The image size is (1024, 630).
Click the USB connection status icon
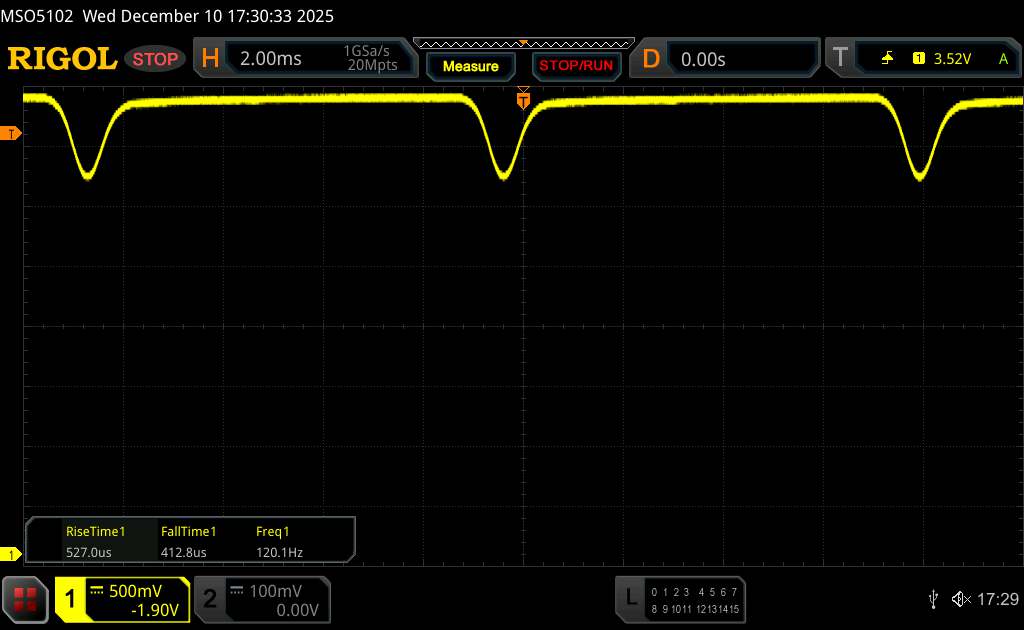(933, 599)
